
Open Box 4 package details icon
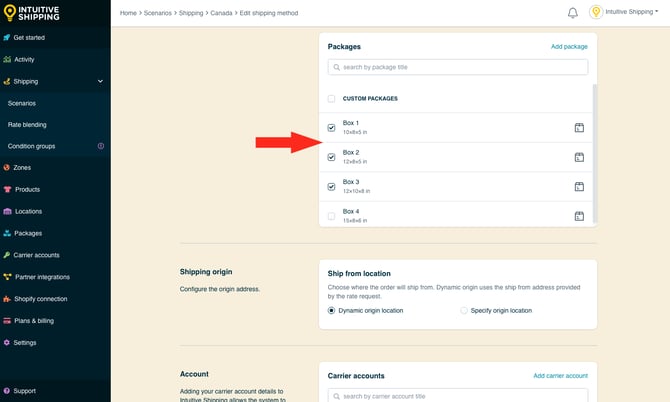coord(579,216)
